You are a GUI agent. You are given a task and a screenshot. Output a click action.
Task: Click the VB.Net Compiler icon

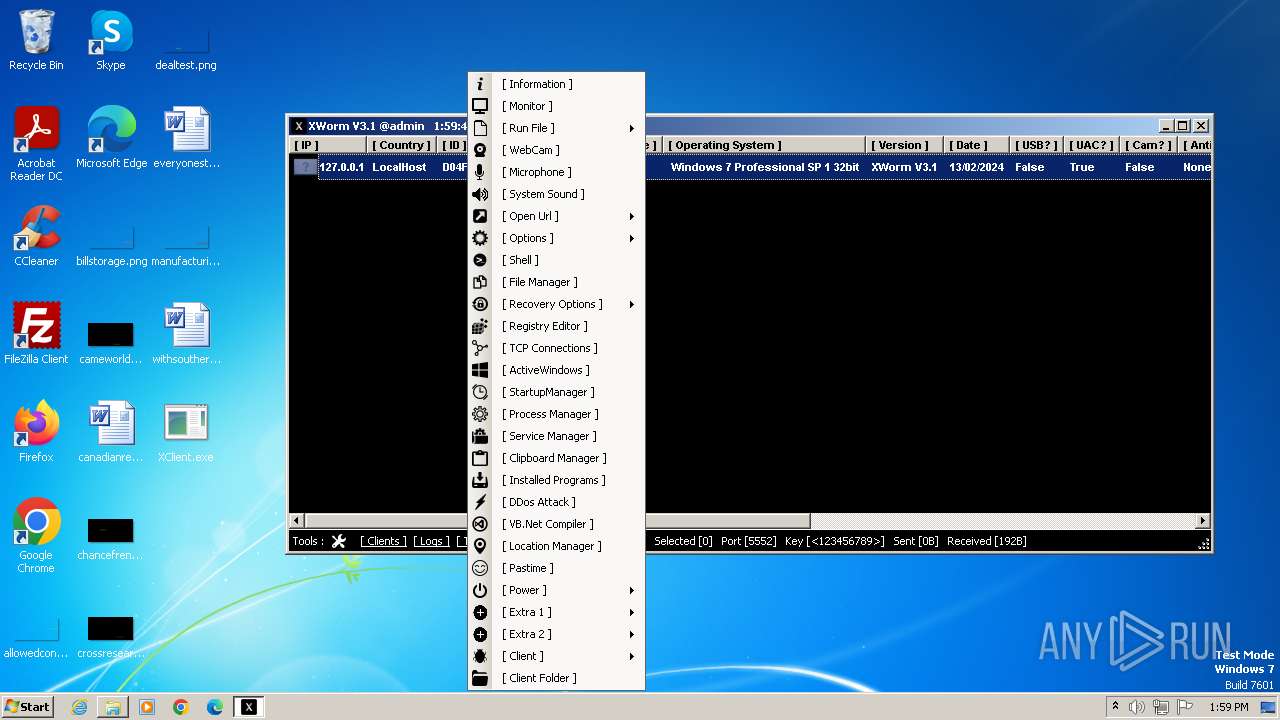(480, 524)
